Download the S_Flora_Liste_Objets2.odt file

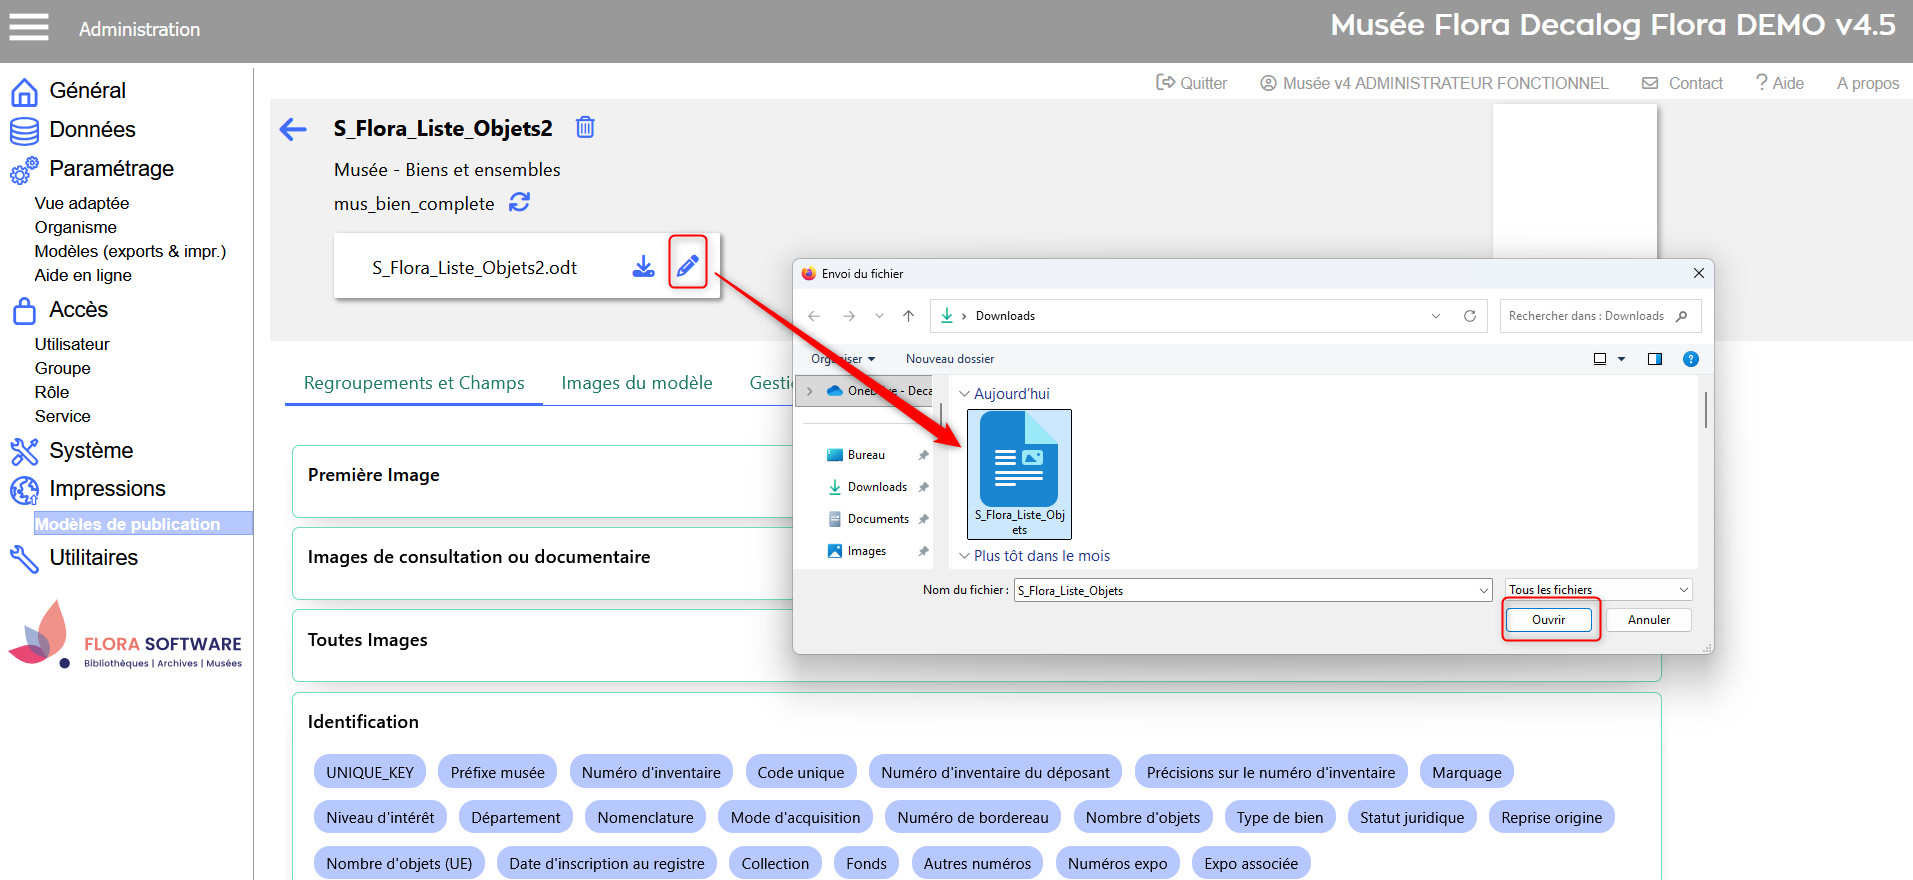coord(643,266)
